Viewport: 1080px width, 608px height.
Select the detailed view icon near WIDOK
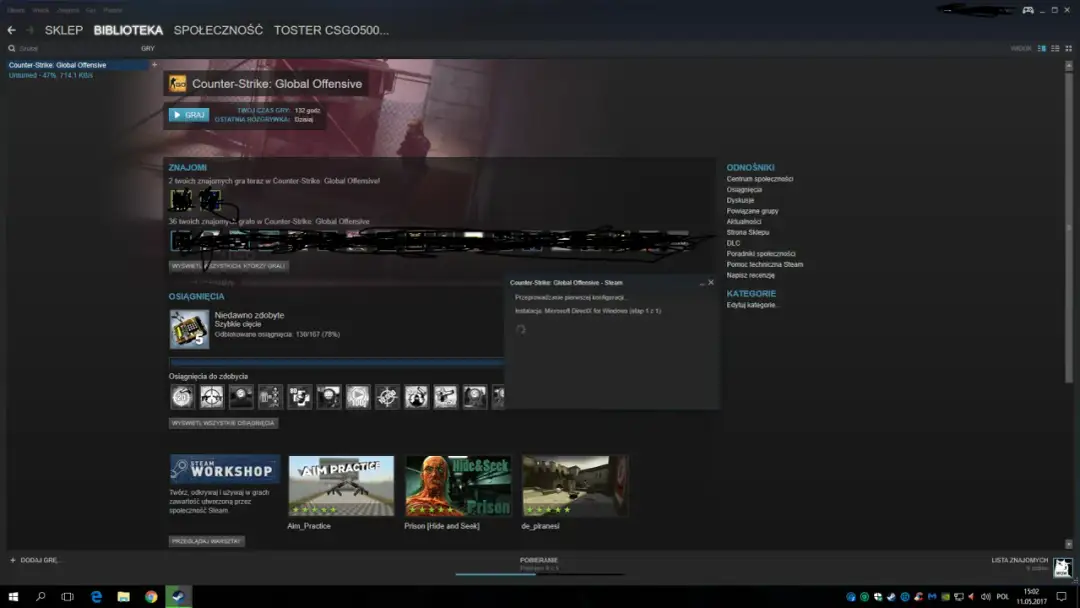[x=1039, y=47]
